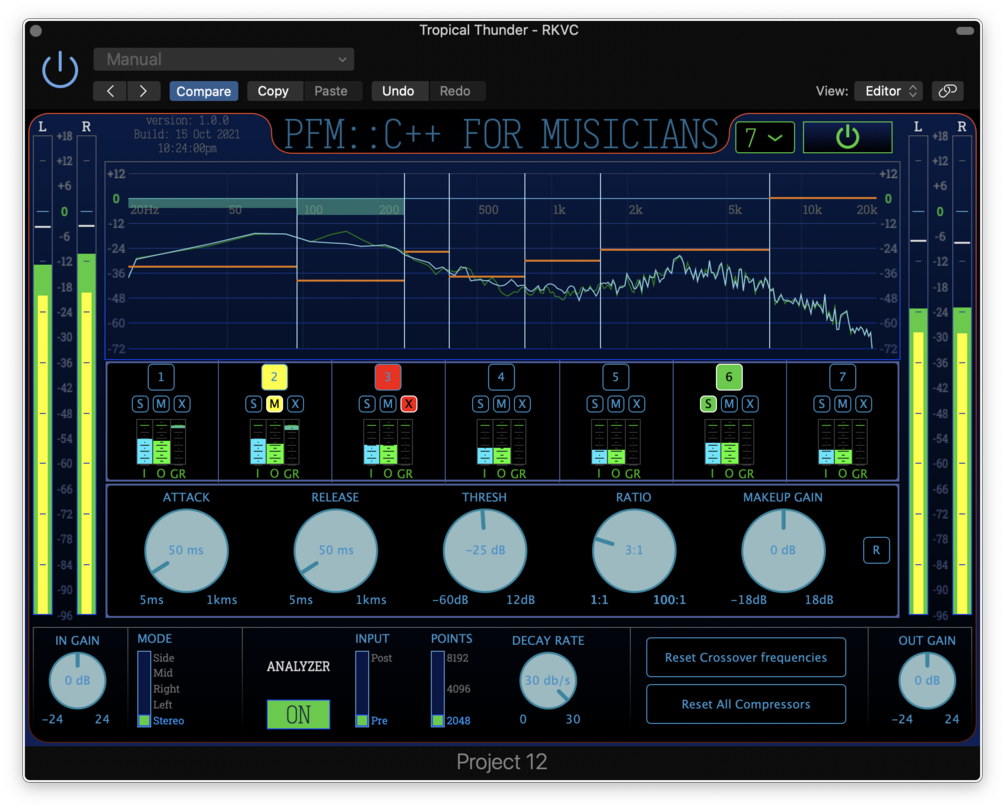Mute band 7 with M button

pos(842,404)
